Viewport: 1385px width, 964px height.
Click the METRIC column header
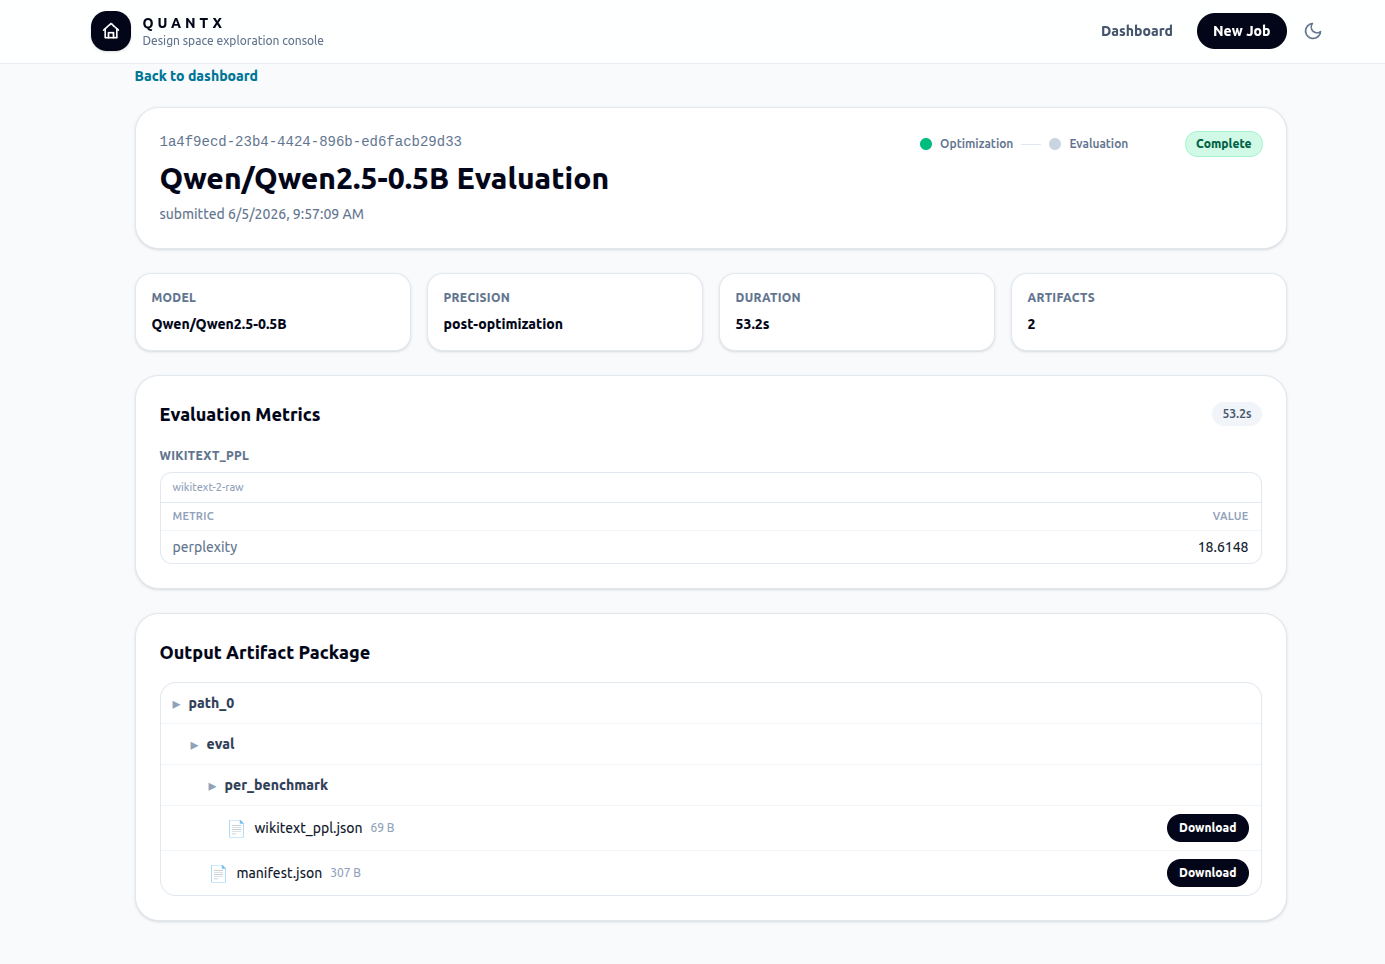193,516
